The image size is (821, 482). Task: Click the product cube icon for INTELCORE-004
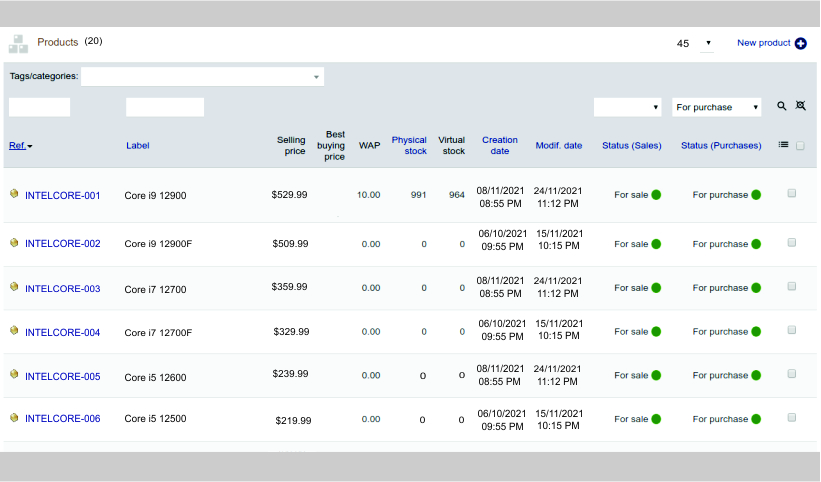coord(14,331)
